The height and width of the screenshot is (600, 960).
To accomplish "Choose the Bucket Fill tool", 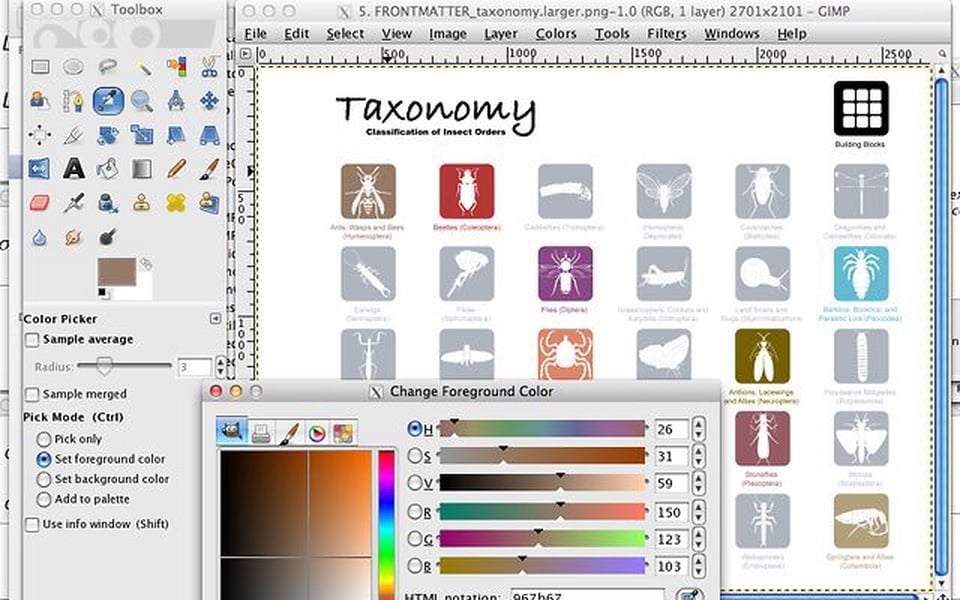I will point(106,169).
